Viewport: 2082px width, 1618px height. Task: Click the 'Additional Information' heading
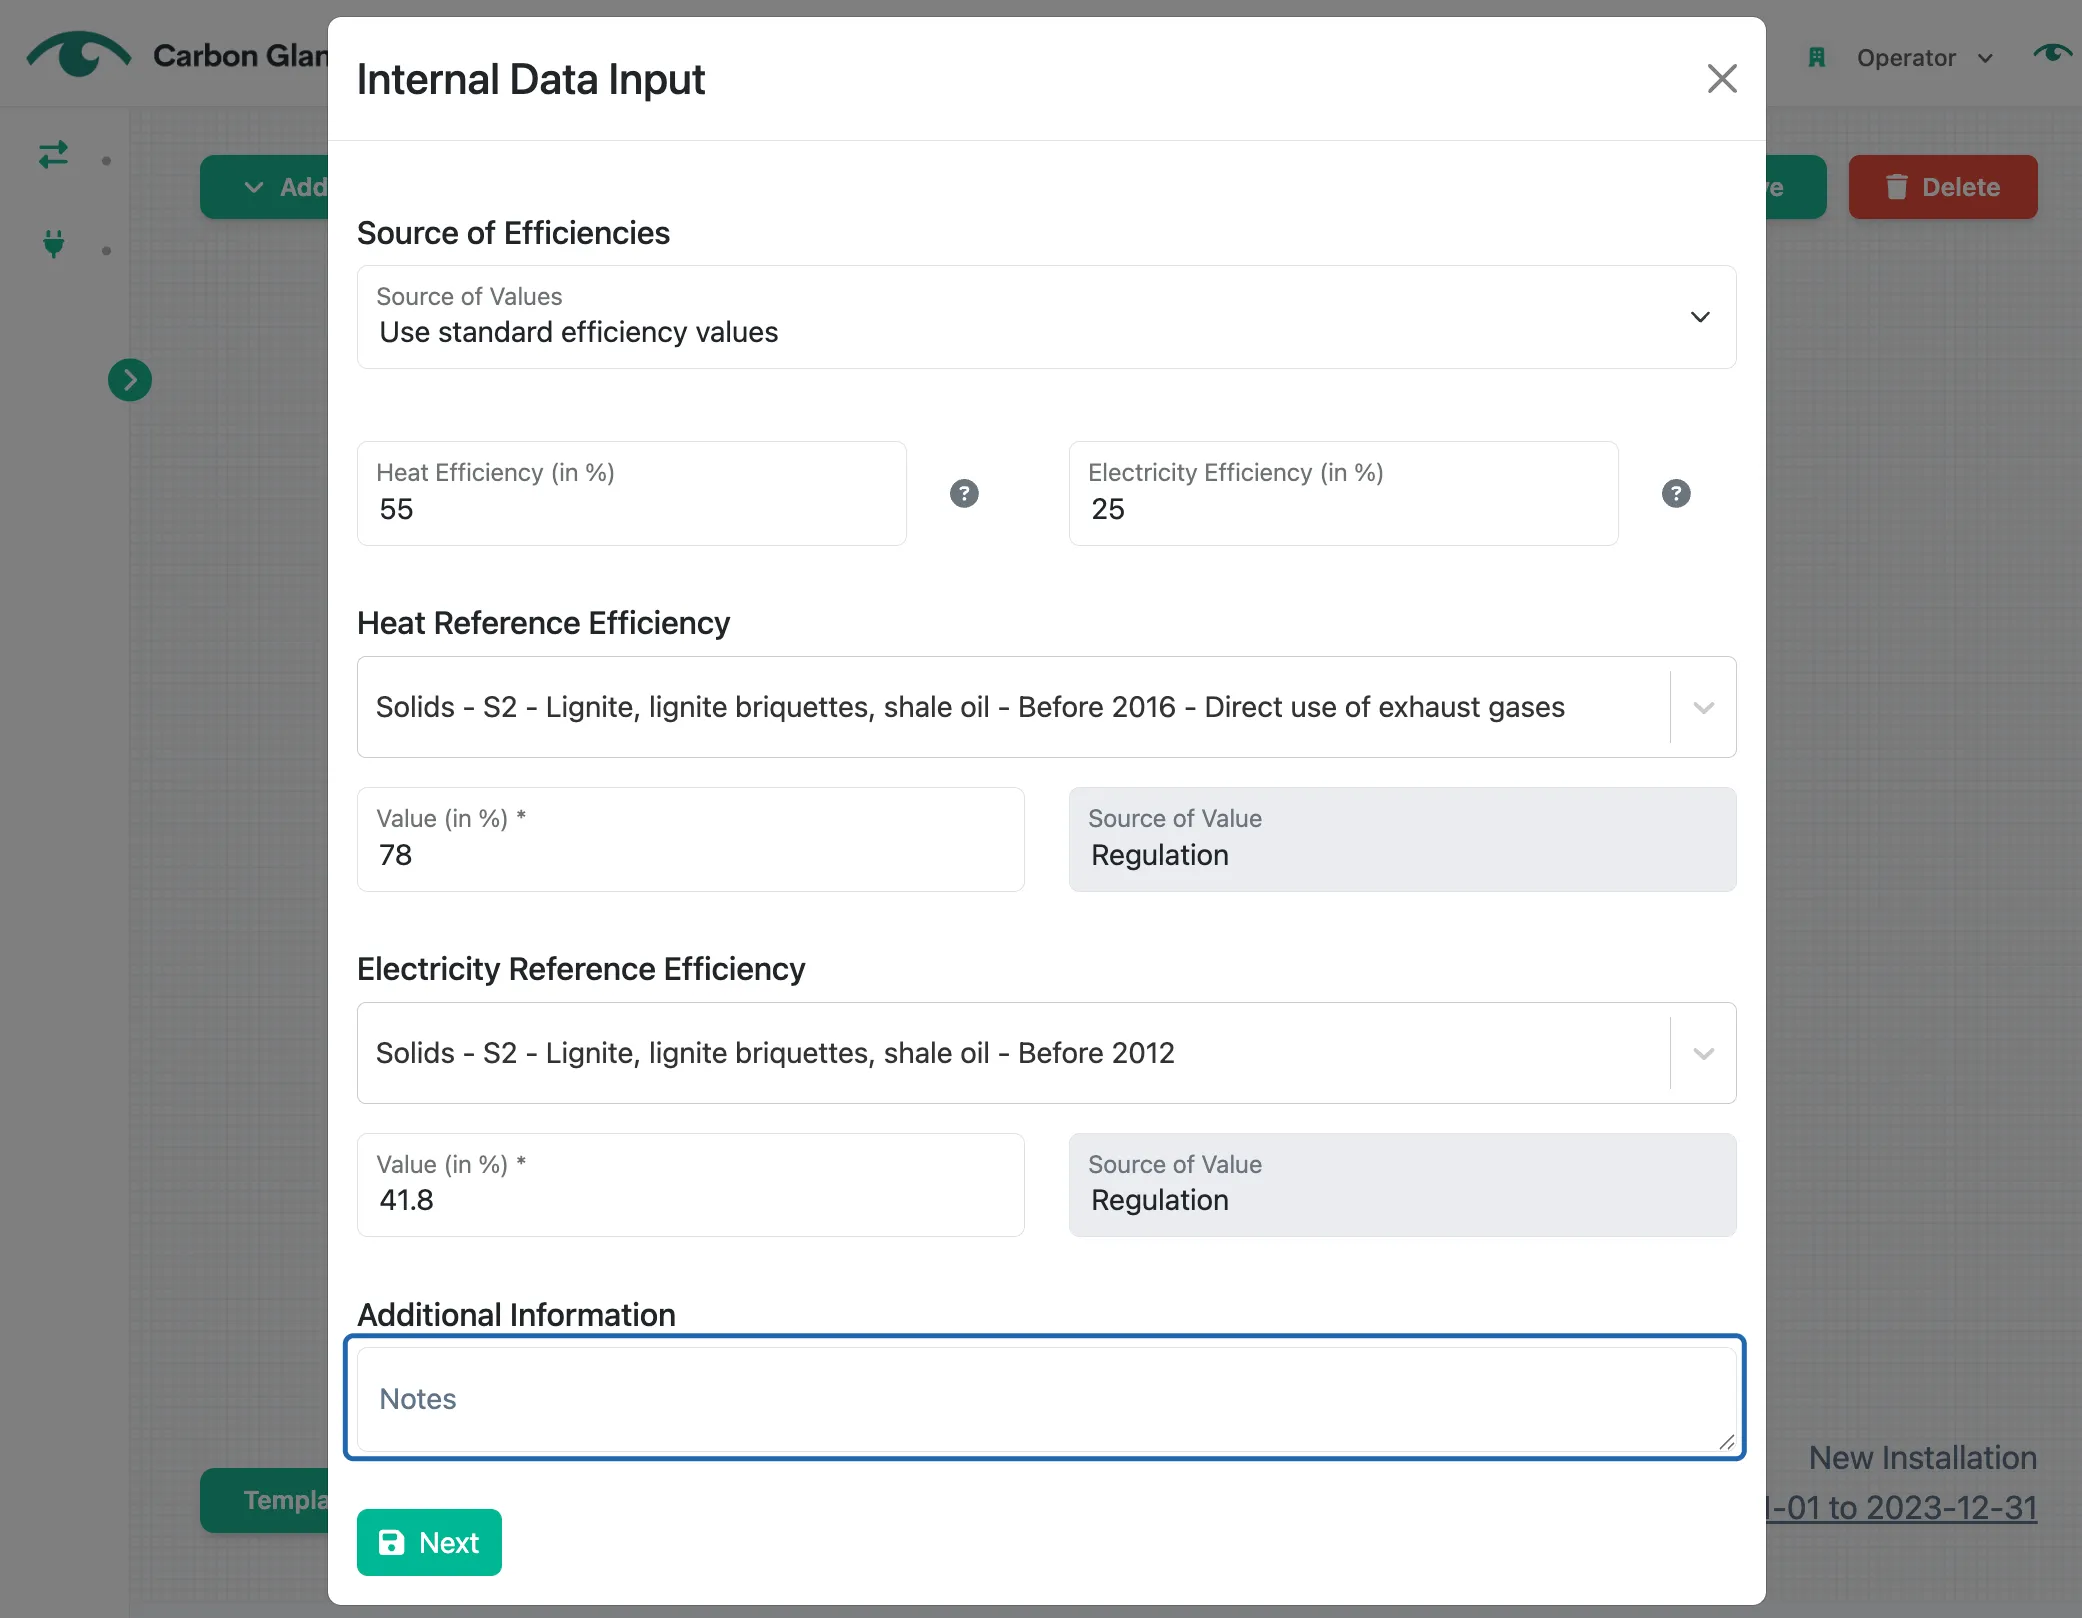(x=516, y=1314)
